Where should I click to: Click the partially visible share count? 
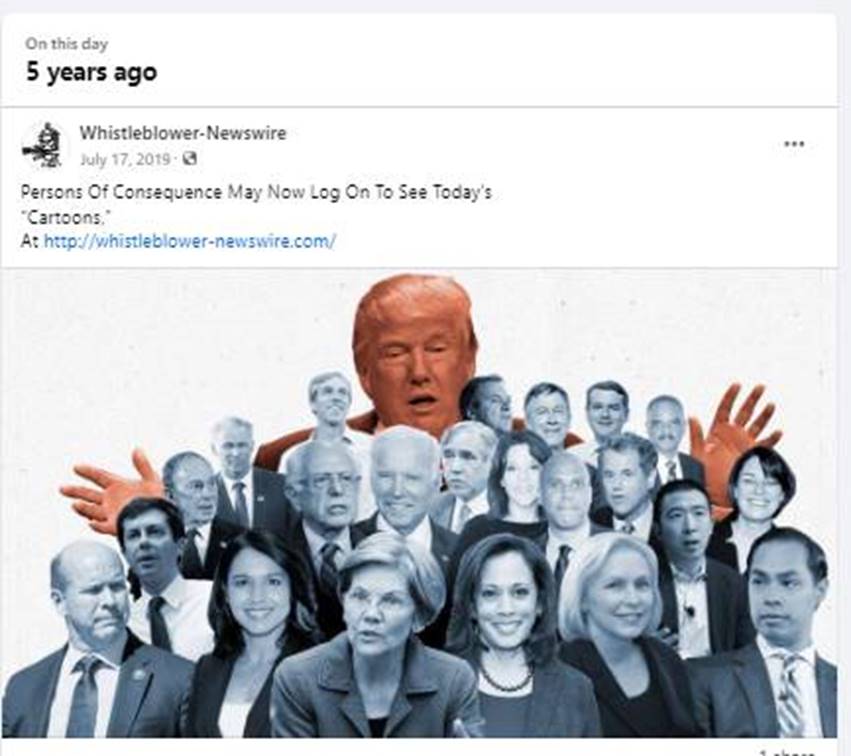(787, 753)
